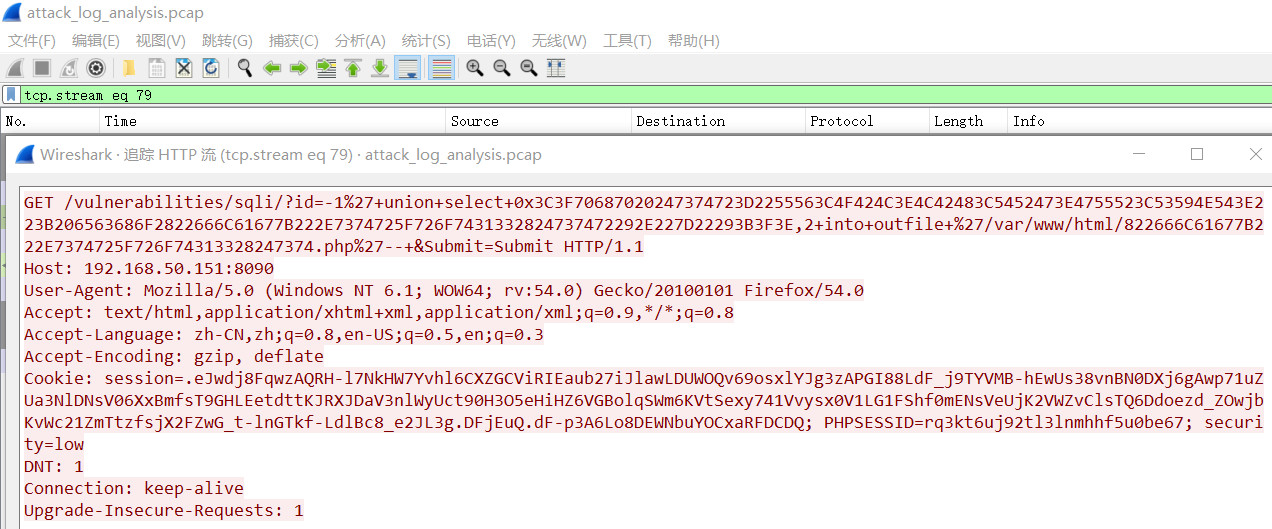Open the 编辑(E) menu
The height and width of the screenshot is (529, 1272).
[96, 41]
